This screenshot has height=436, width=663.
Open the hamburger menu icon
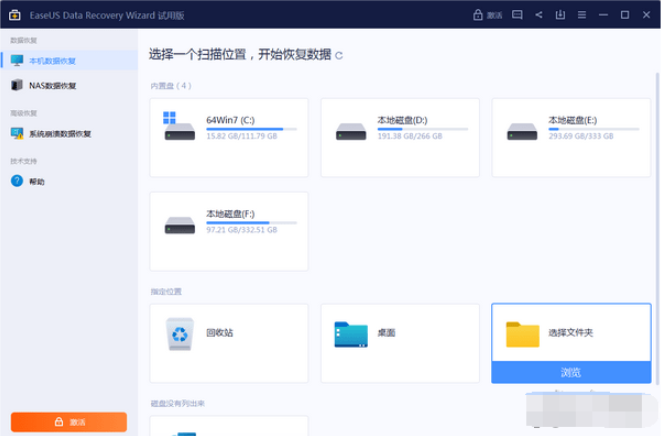click(x=582, y=15)
